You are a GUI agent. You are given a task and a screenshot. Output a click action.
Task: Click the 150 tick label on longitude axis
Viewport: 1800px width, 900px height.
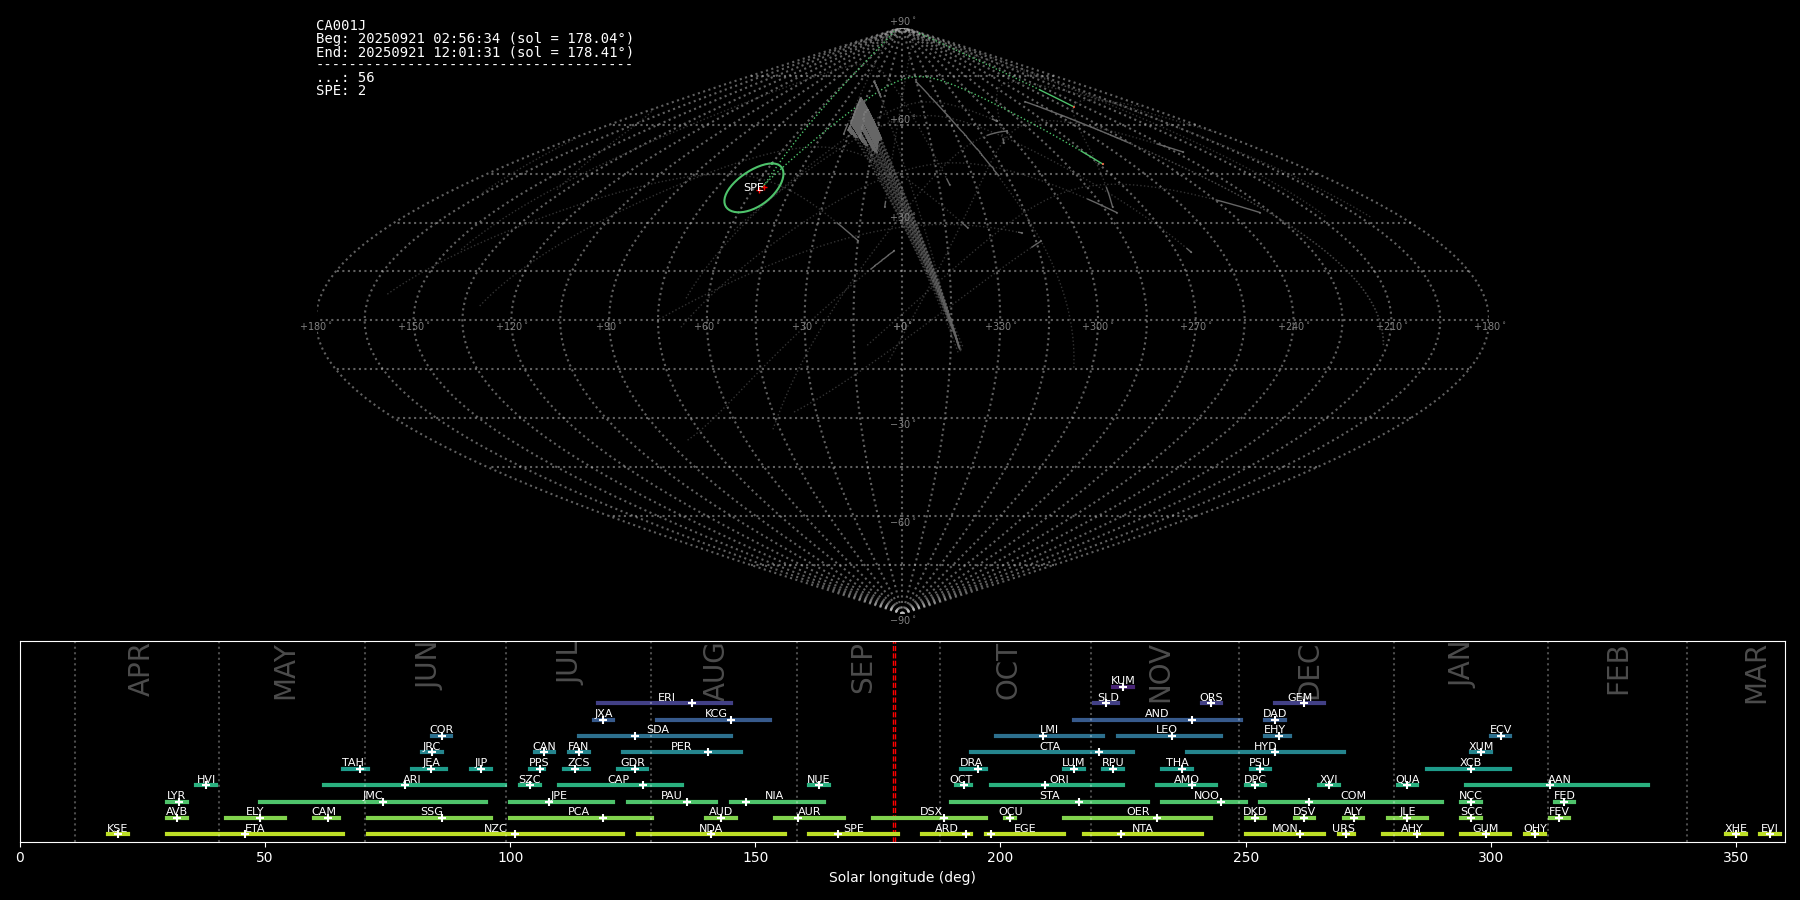click(755, 857)
